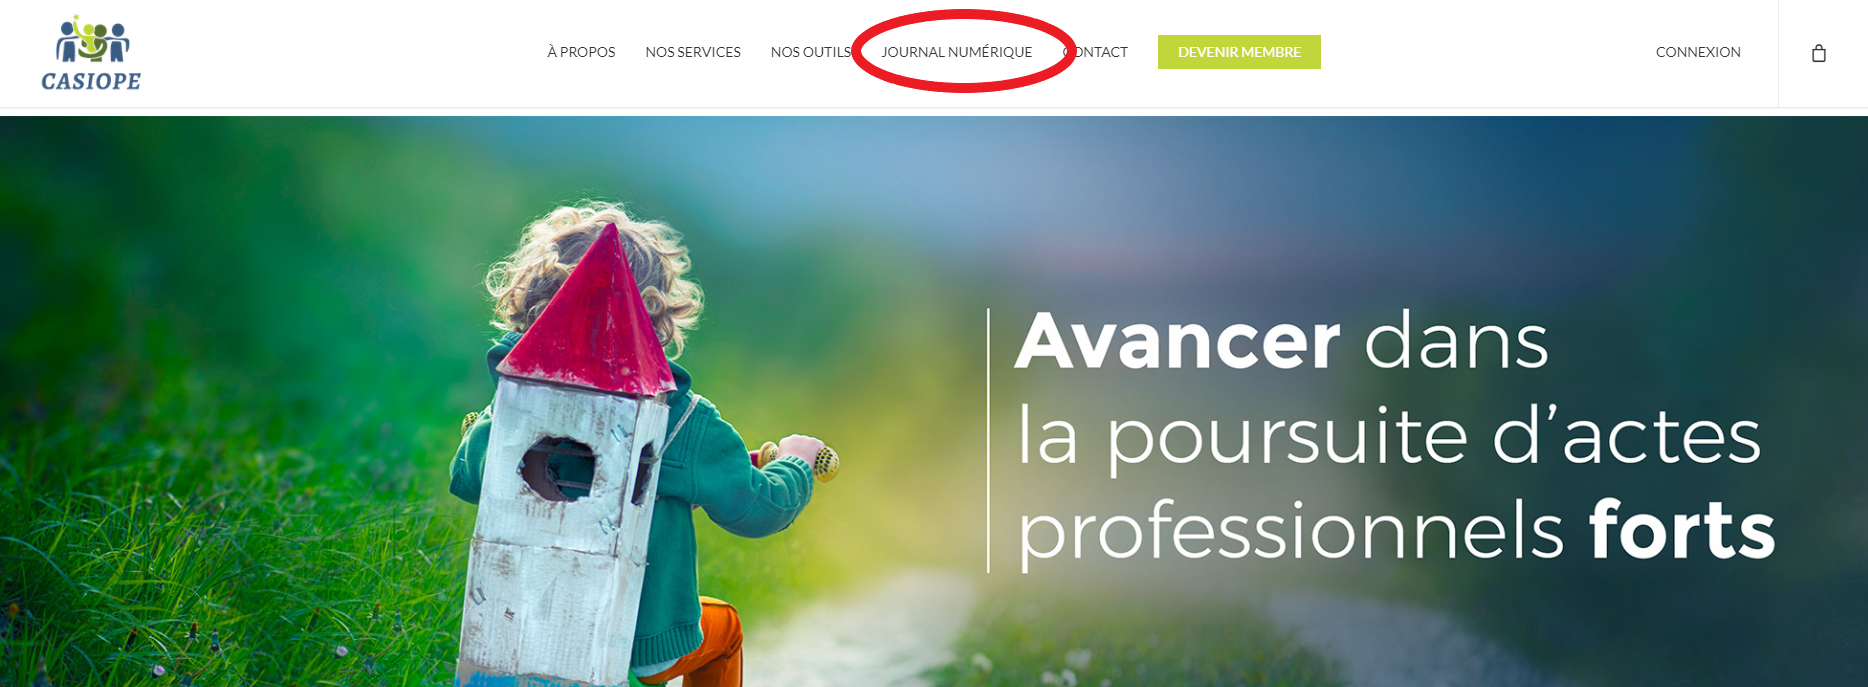The image size is (1868, 687).
Task: Click the word 'professionnels' in hero text
Action: click(x=1291, y=531)
